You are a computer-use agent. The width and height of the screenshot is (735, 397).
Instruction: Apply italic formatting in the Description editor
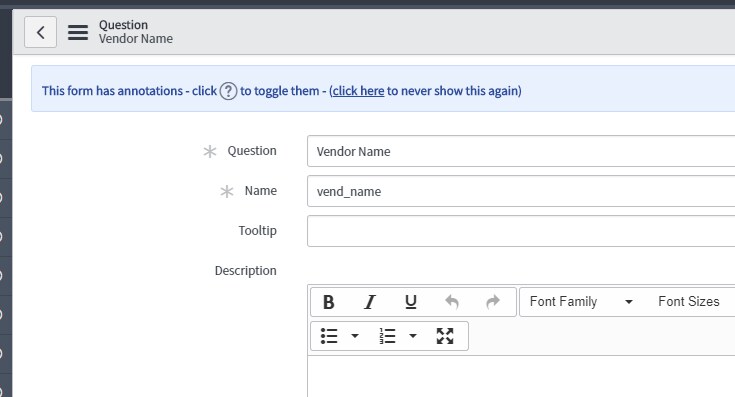pos(370,302)
